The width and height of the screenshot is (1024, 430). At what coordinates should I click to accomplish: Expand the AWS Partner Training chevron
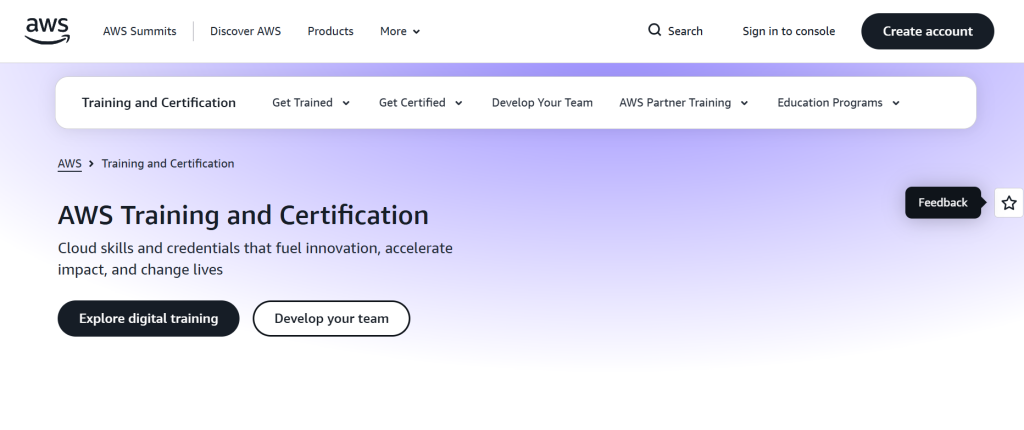click(x=744, y=103)
